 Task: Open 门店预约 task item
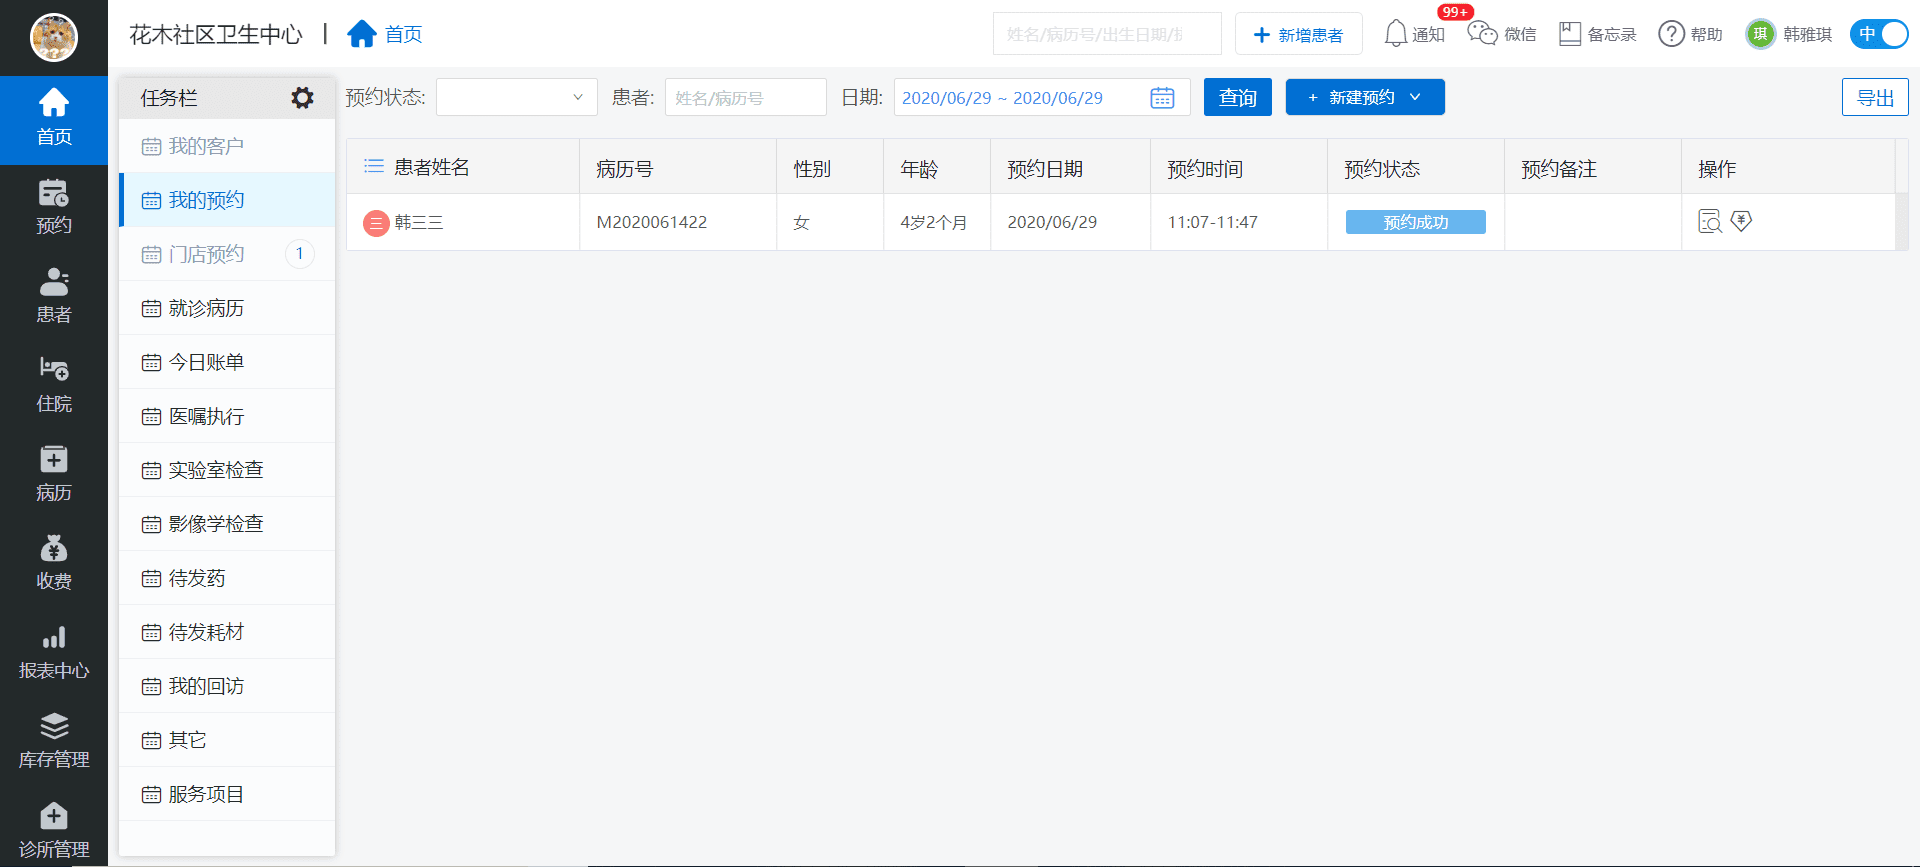coord(206,254)
